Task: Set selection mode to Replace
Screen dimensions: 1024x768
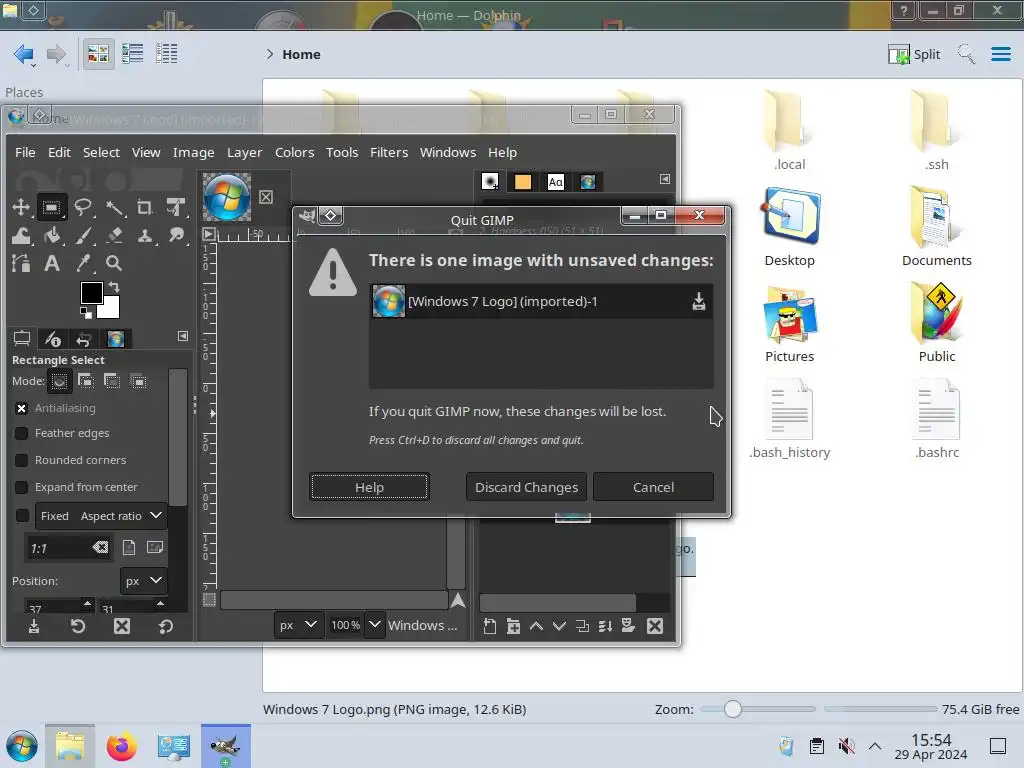Action: [x=59, y=381]
